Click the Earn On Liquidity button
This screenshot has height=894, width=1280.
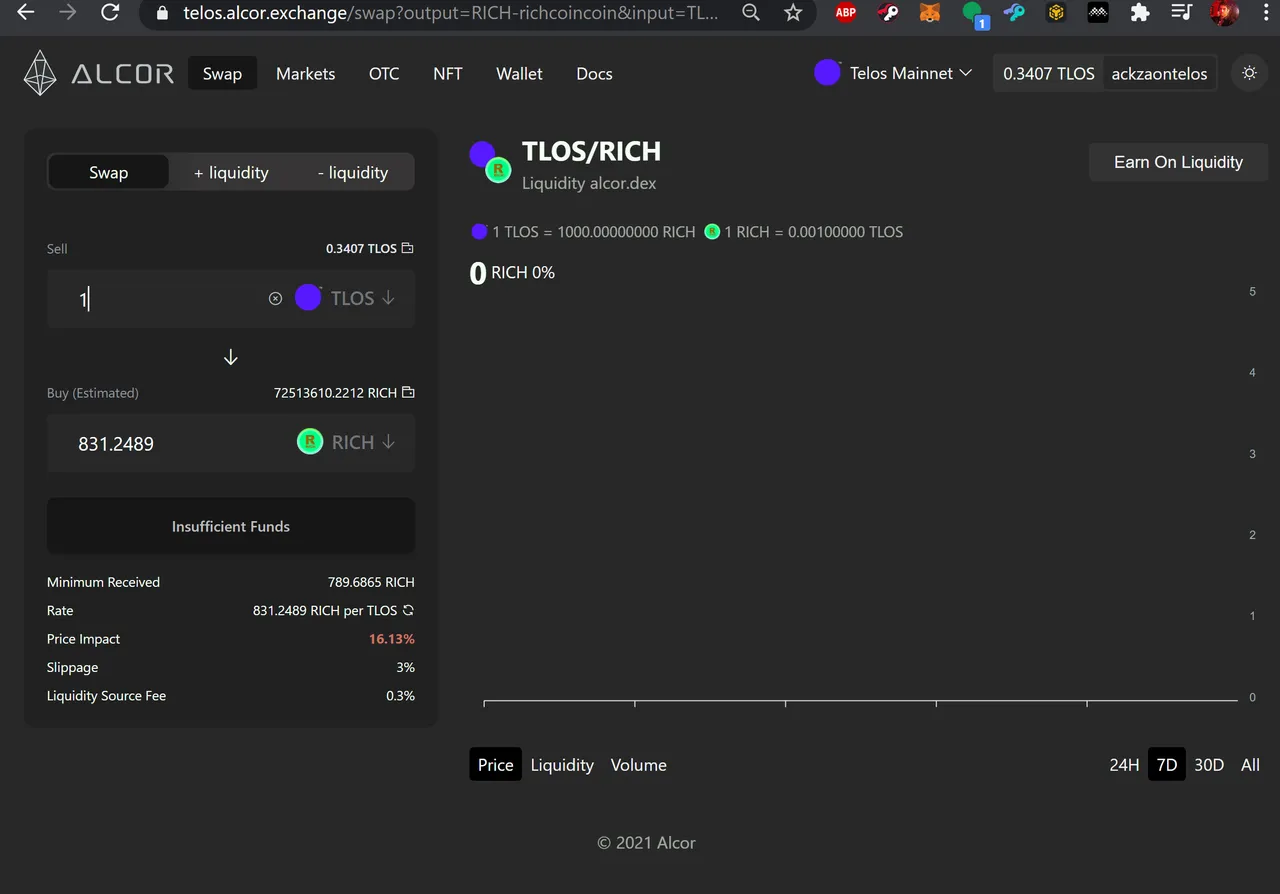1178,162
